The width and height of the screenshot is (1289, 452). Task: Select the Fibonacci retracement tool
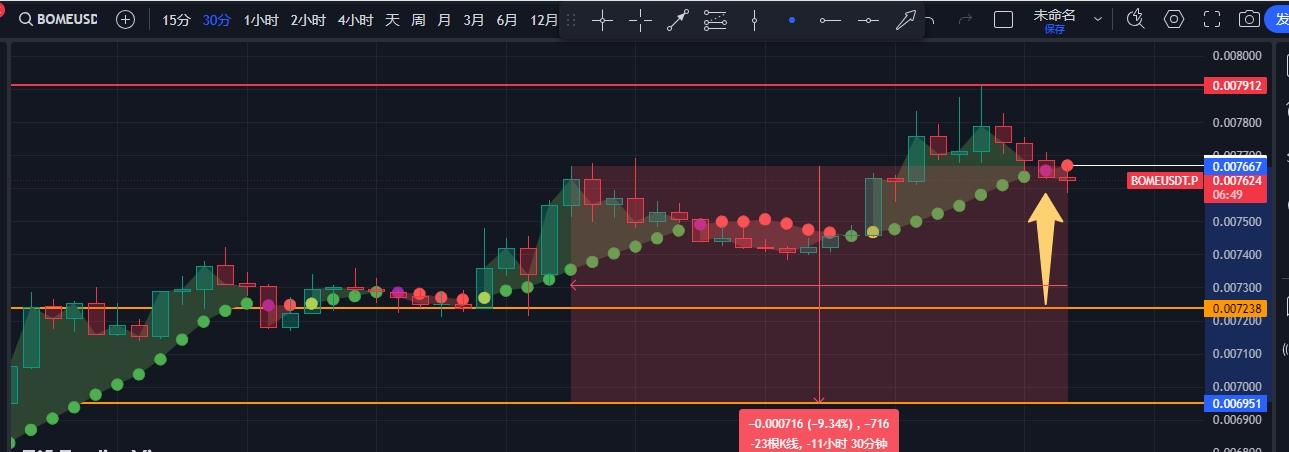tap(715, 20)
